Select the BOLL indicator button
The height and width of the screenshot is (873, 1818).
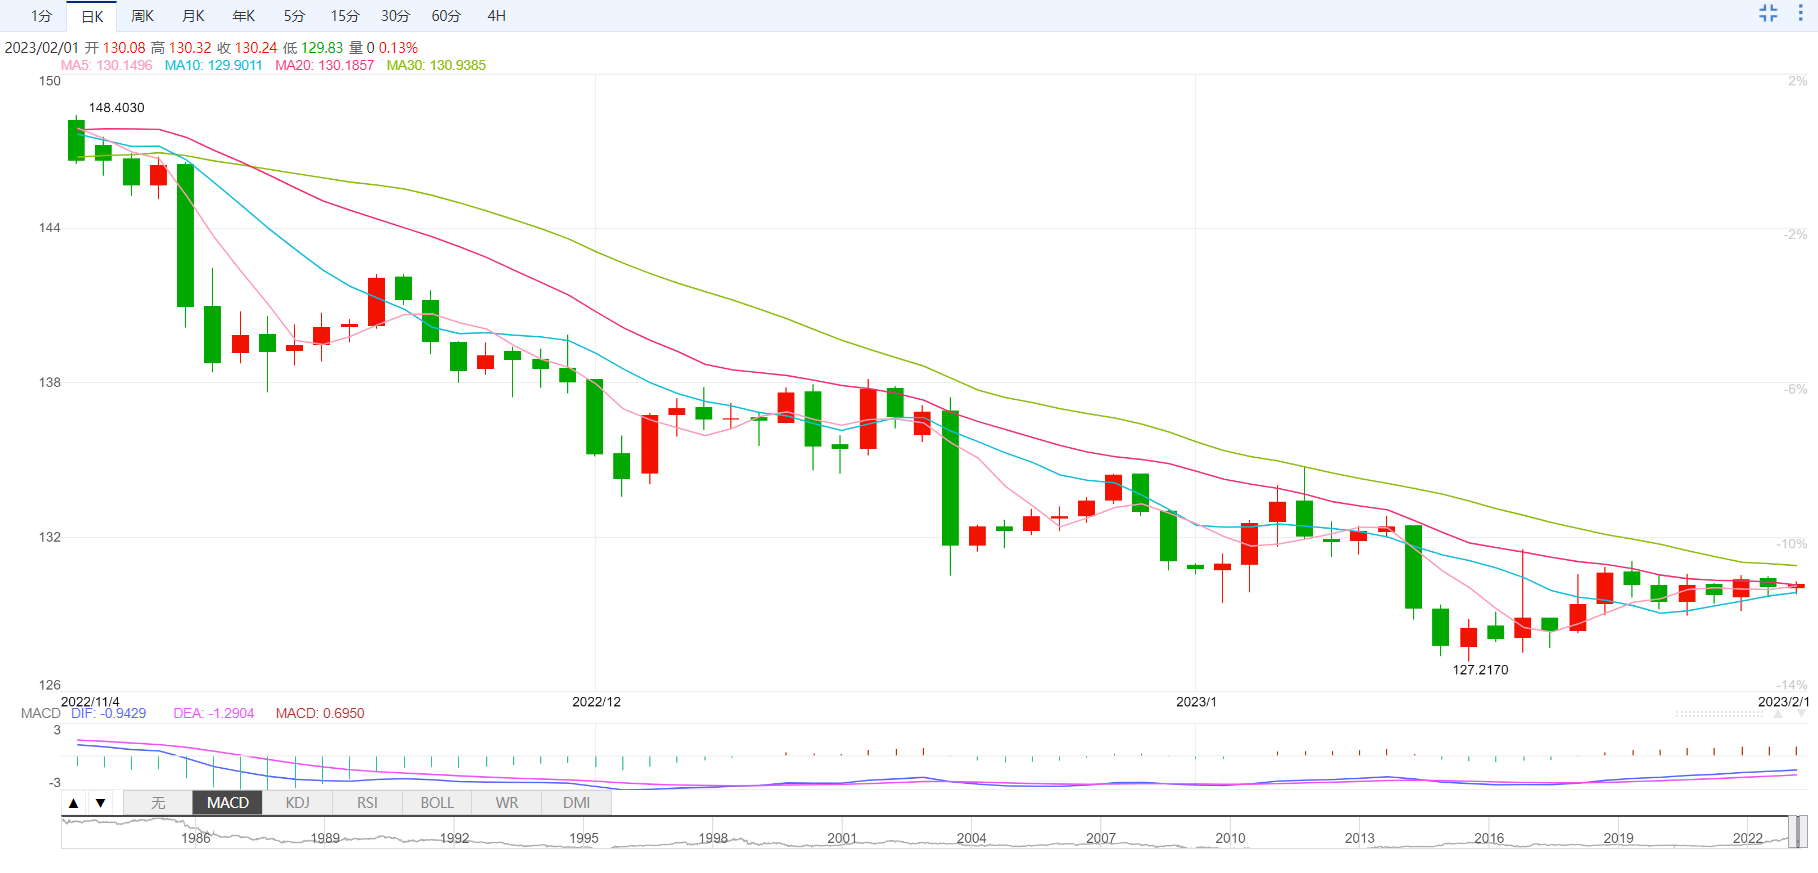click(437, 802)
